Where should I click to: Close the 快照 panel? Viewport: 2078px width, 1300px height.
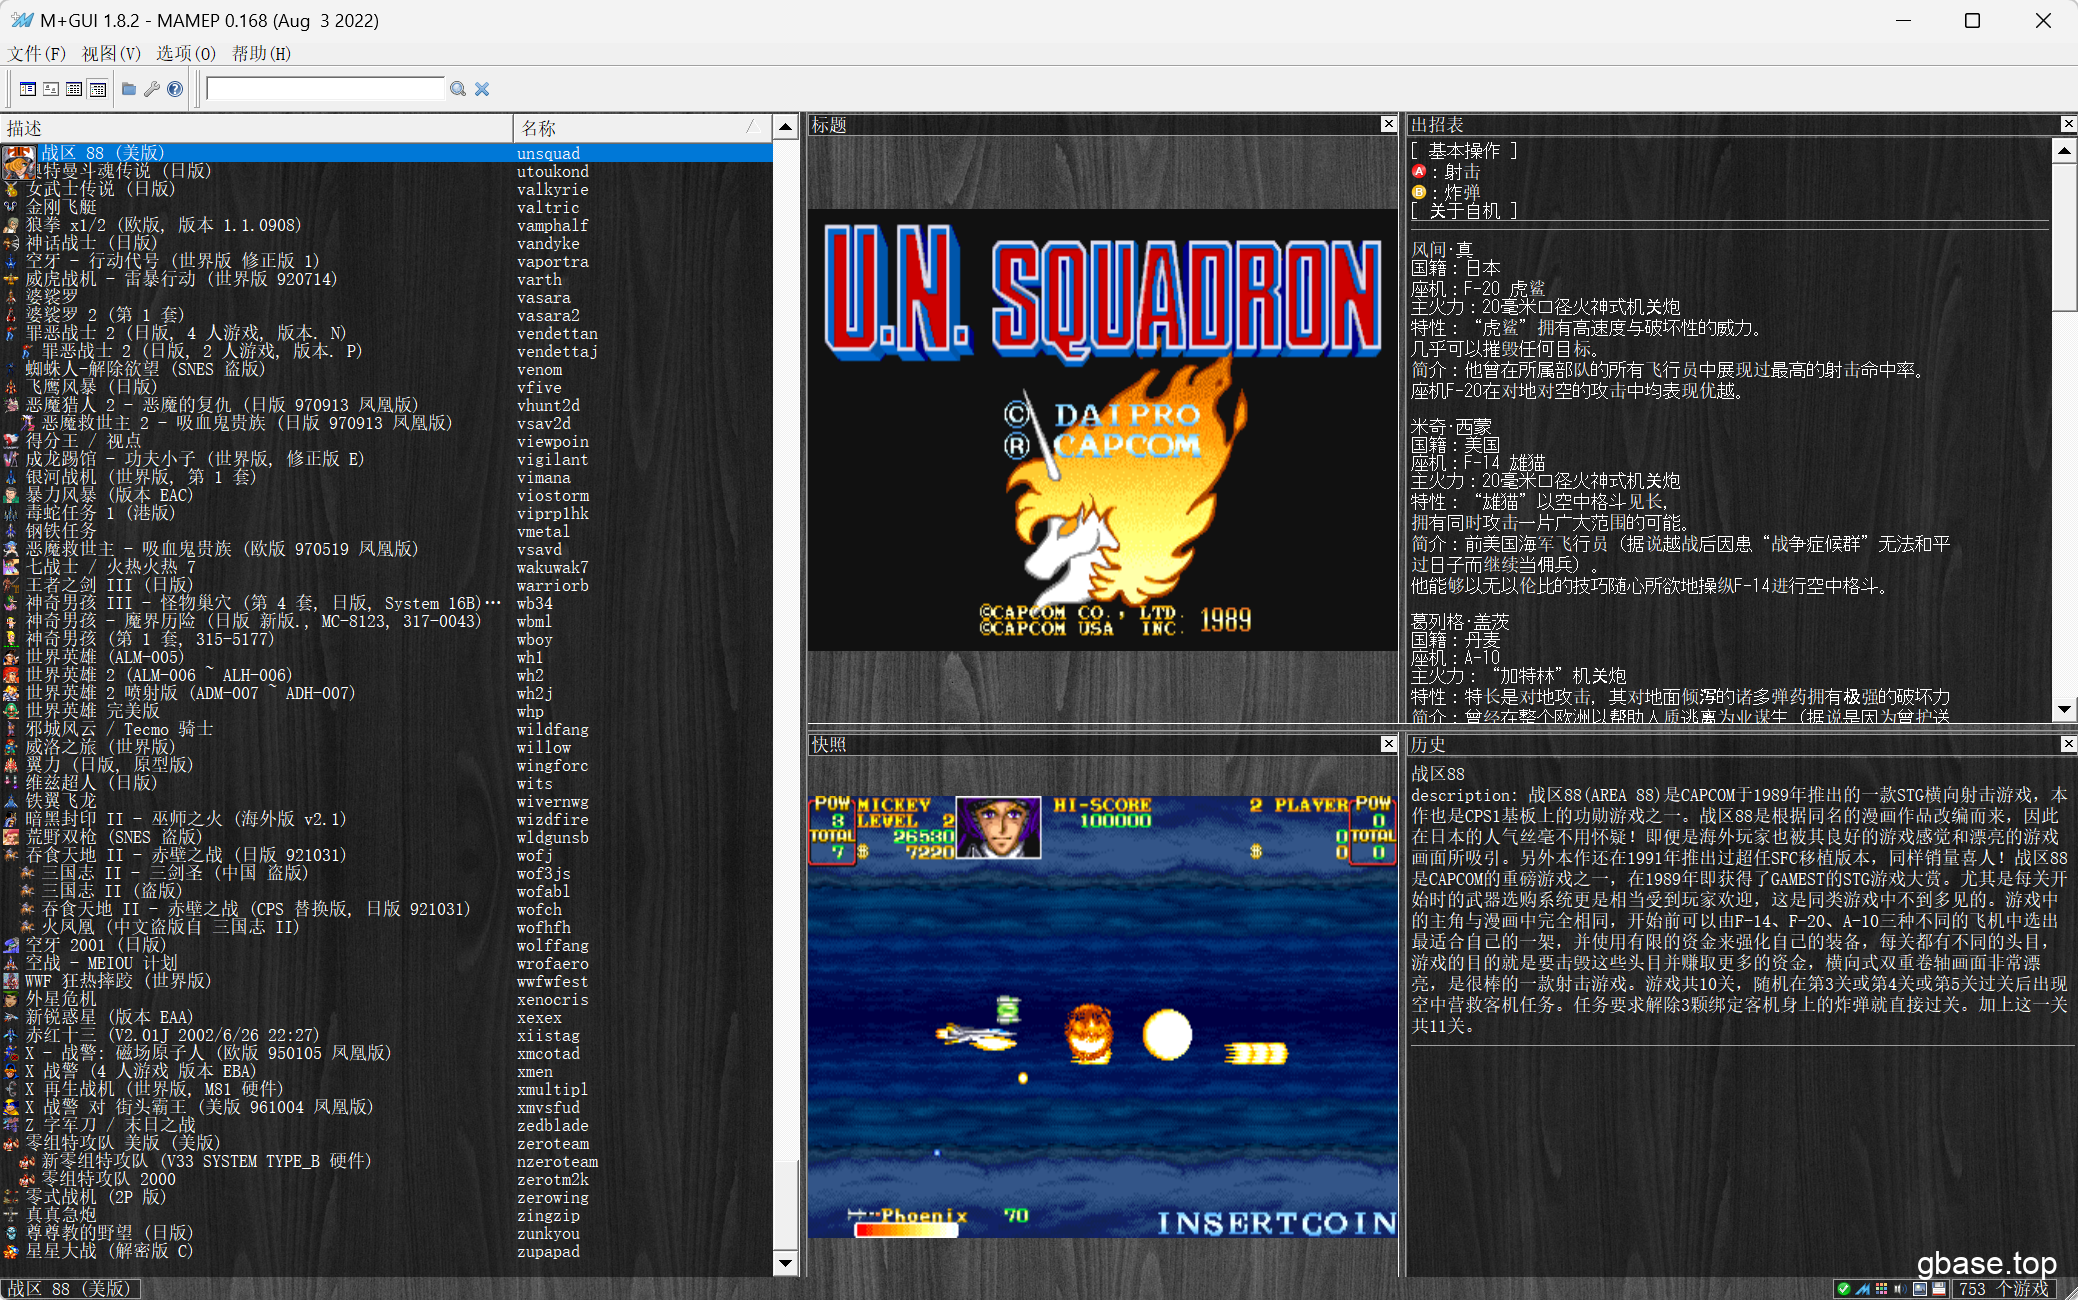coord(1388,744)
